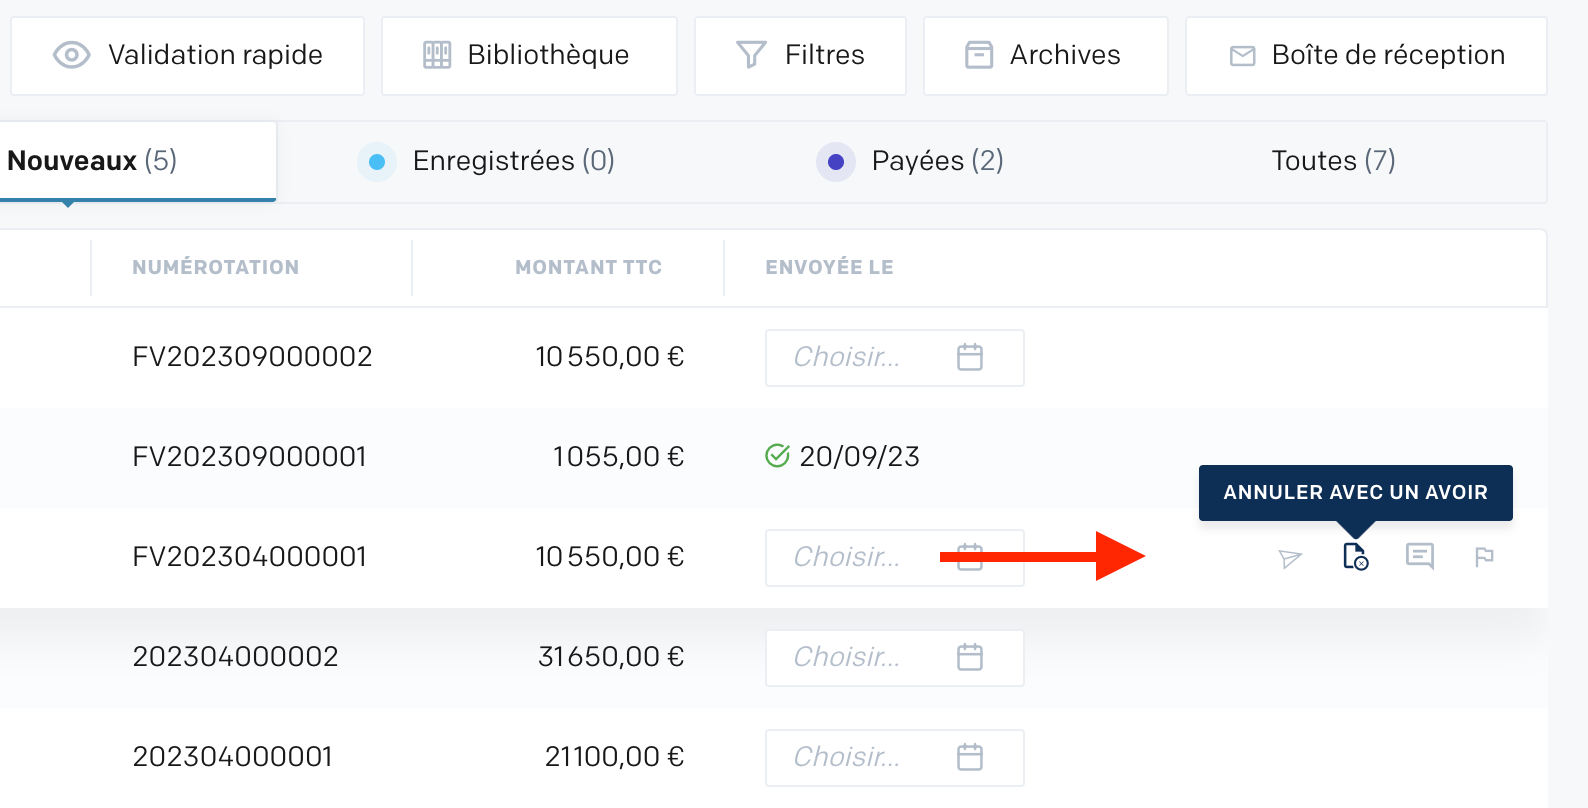The height and width of the screenshot is (808, 1588).
Task: Click the send paper-plane icon in FV202304000001 row
Action: point(1290,558)
